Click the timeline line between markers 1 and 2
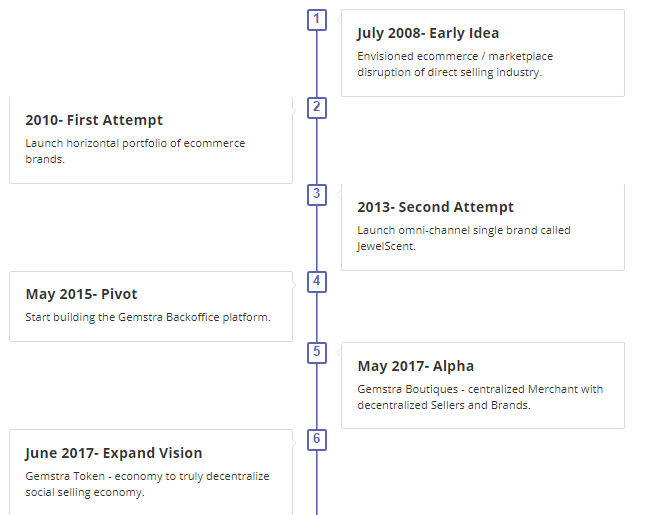646x515 pixels. coord(317,64)
